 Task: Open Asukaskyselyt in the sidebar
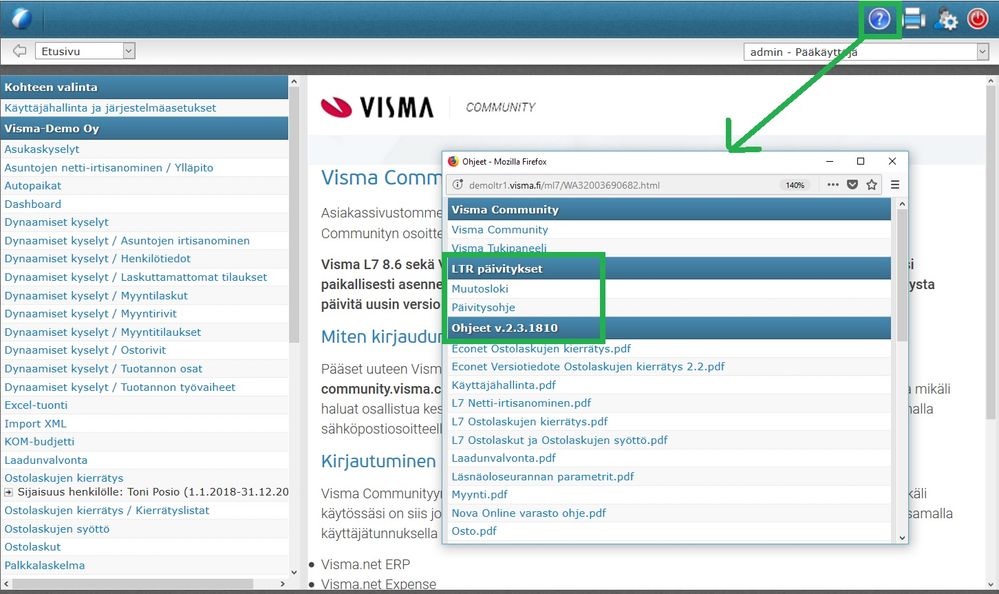click(x=42, y=149)
